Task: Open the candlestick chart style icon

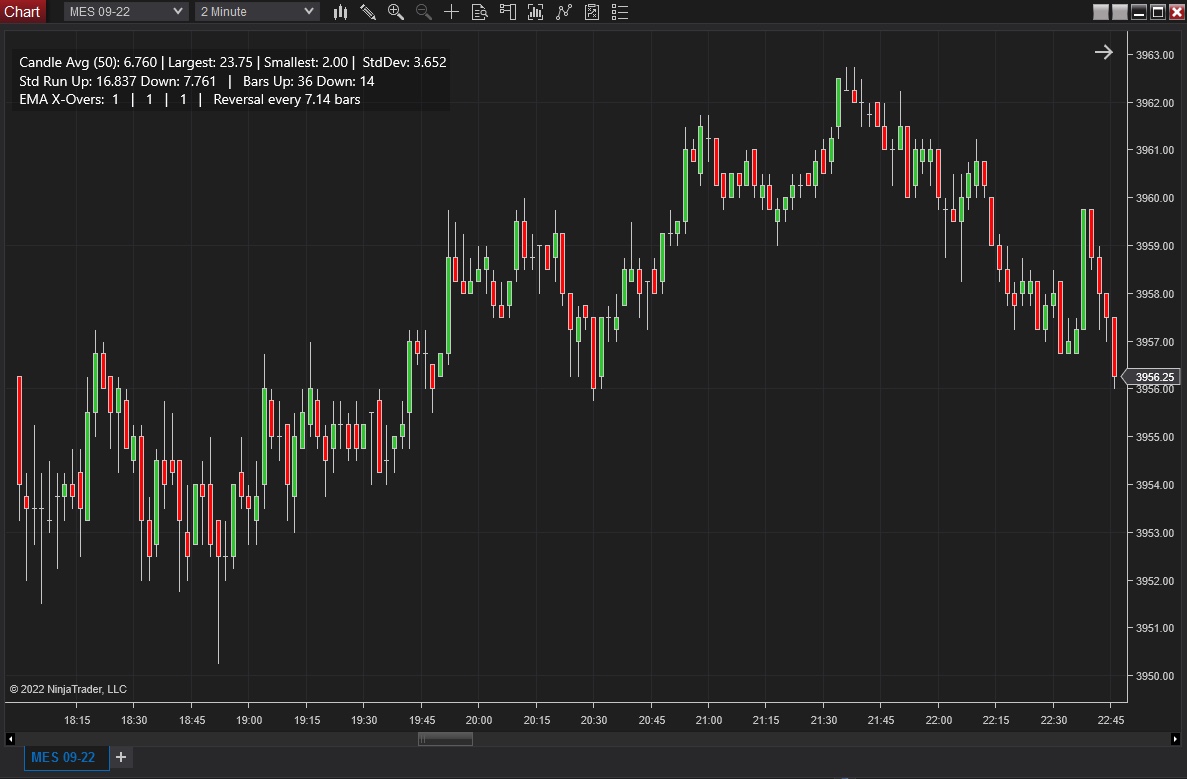Action: [x=340, y=11]
